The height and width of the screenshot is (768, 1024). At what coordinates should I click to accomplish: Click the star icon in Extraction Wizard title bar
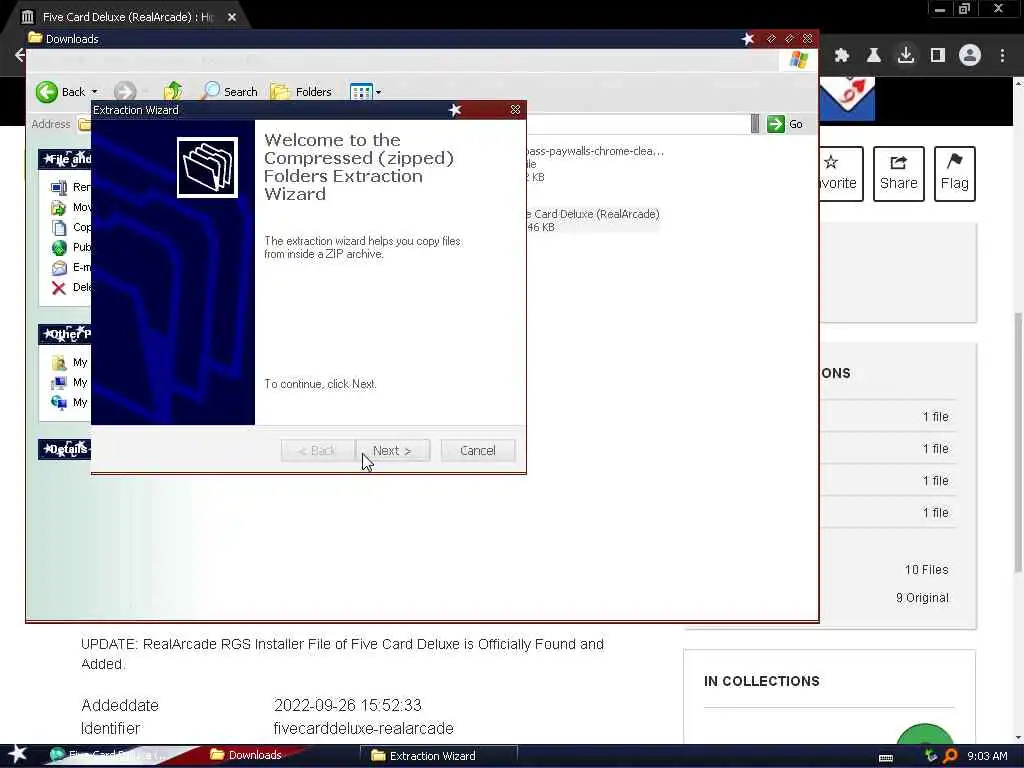click(455, 110)
